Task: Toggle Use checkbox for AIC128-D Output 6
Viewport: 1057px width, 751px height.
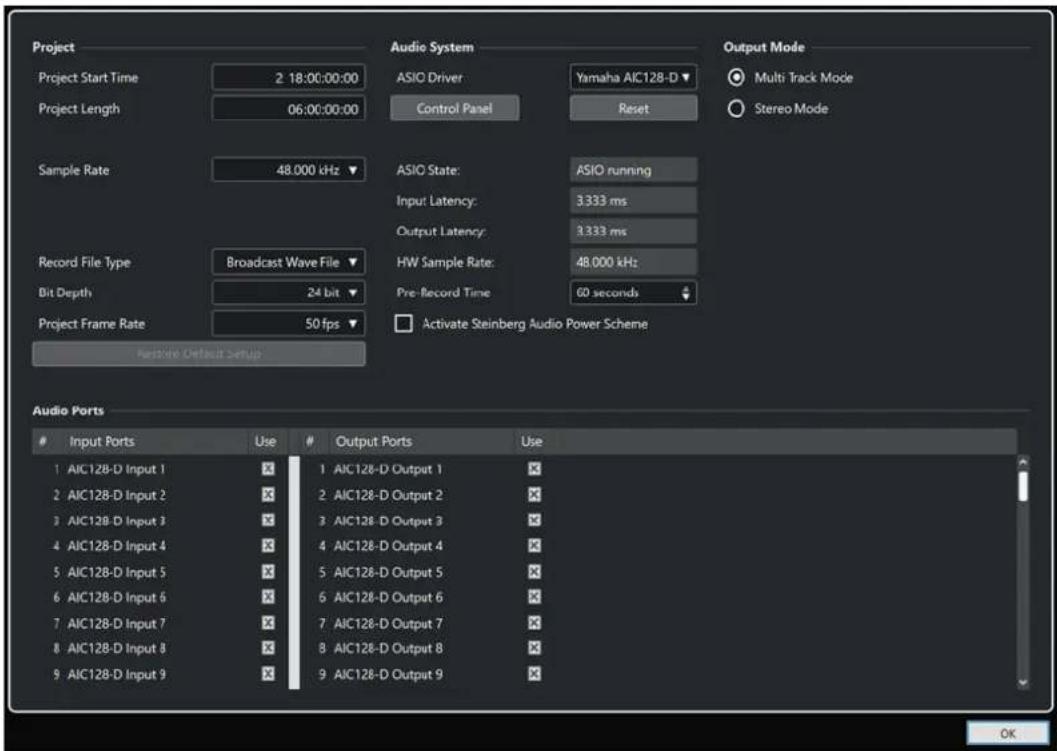Action: (534, 597)
